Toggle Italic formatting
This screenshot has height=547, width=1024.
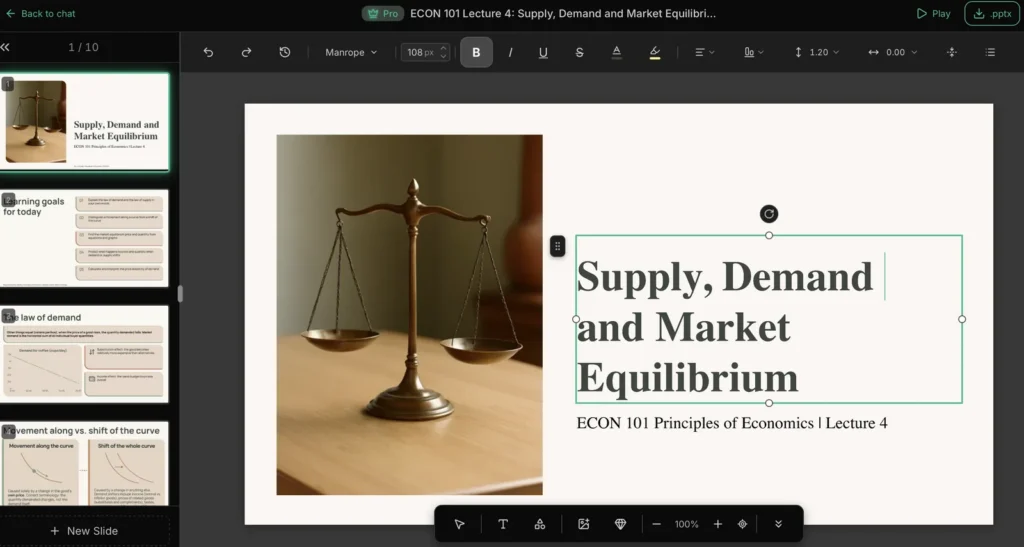[x=510, y=52]
